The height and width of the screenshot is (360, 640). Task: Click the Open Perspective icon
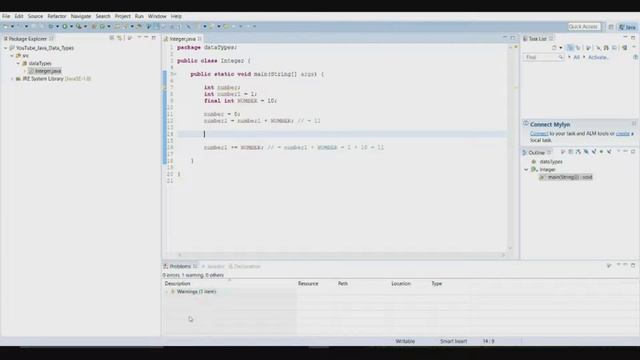click(x=611, y=27)
